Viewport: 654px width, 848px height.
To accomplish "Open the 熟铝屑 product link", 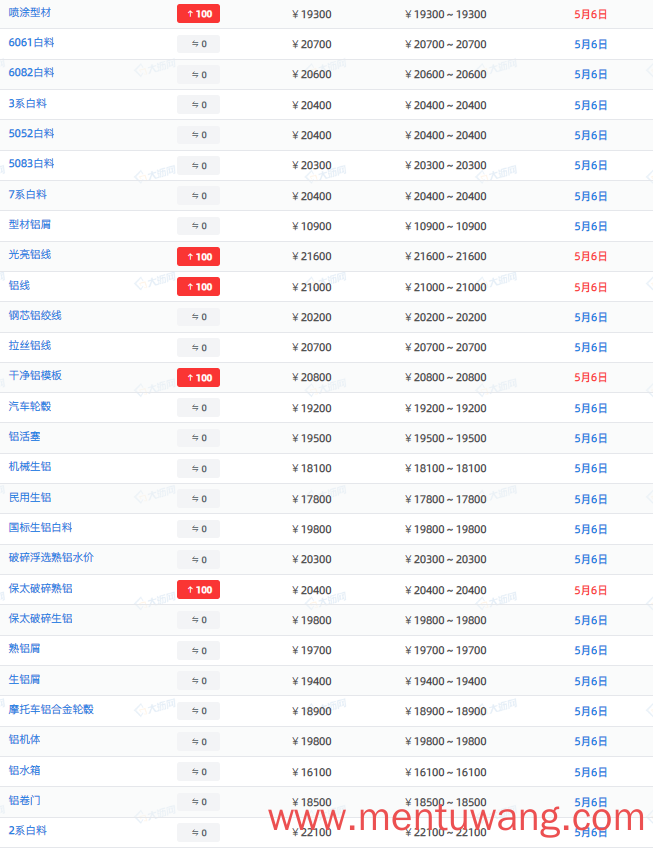I will (24, 648).
